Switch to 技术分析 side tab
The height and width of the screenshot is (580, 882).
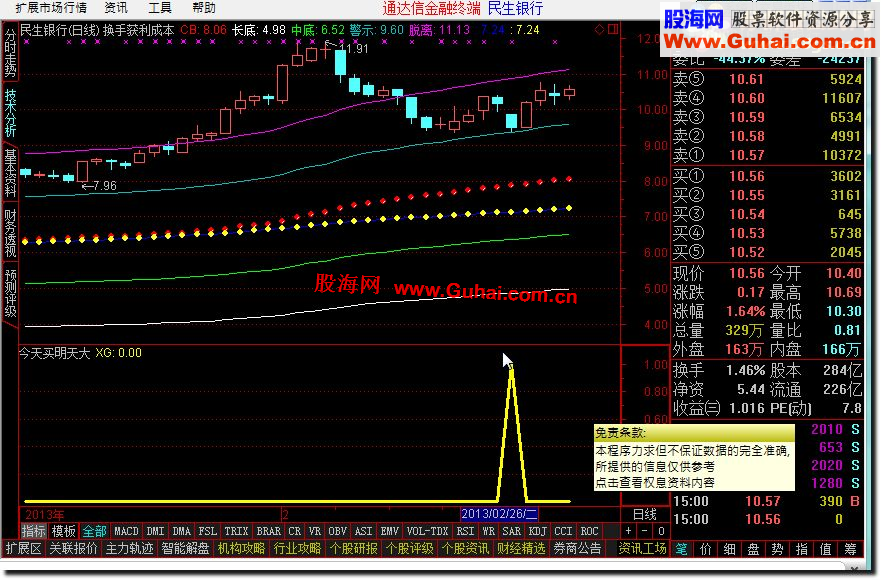tap(10, 113)
